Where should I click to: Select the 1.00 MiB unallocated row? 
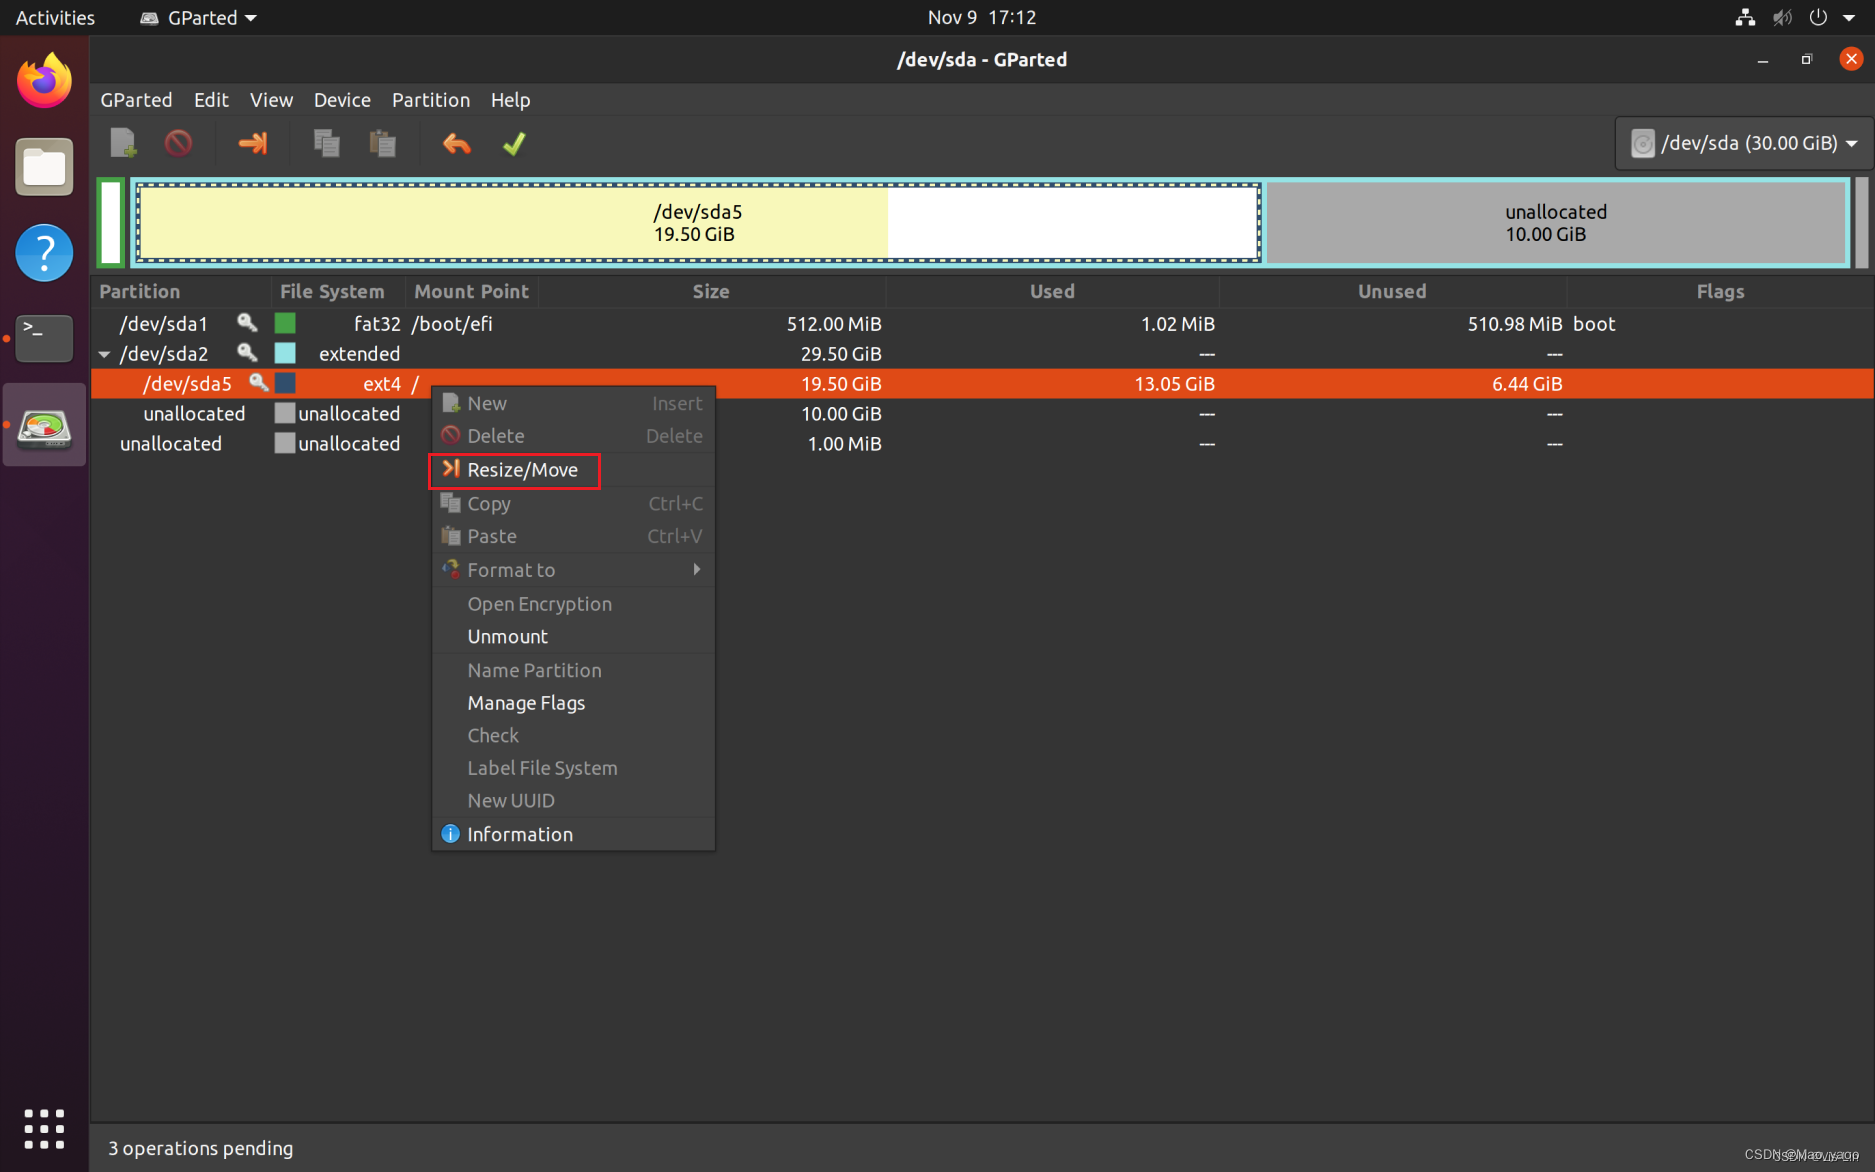click(982, 443)
